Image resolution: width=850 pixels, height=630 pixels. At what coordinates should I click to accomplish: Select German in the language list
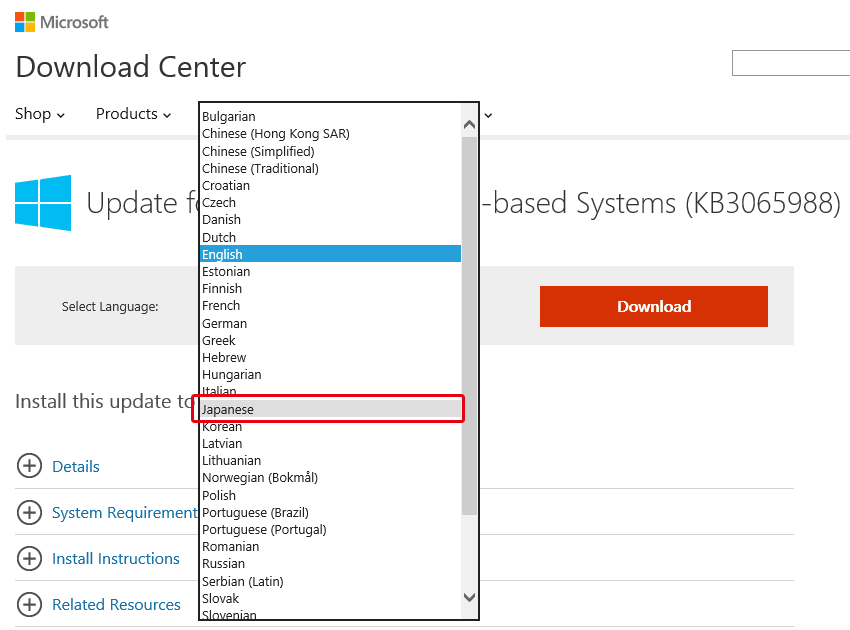[x=331, y=324]
